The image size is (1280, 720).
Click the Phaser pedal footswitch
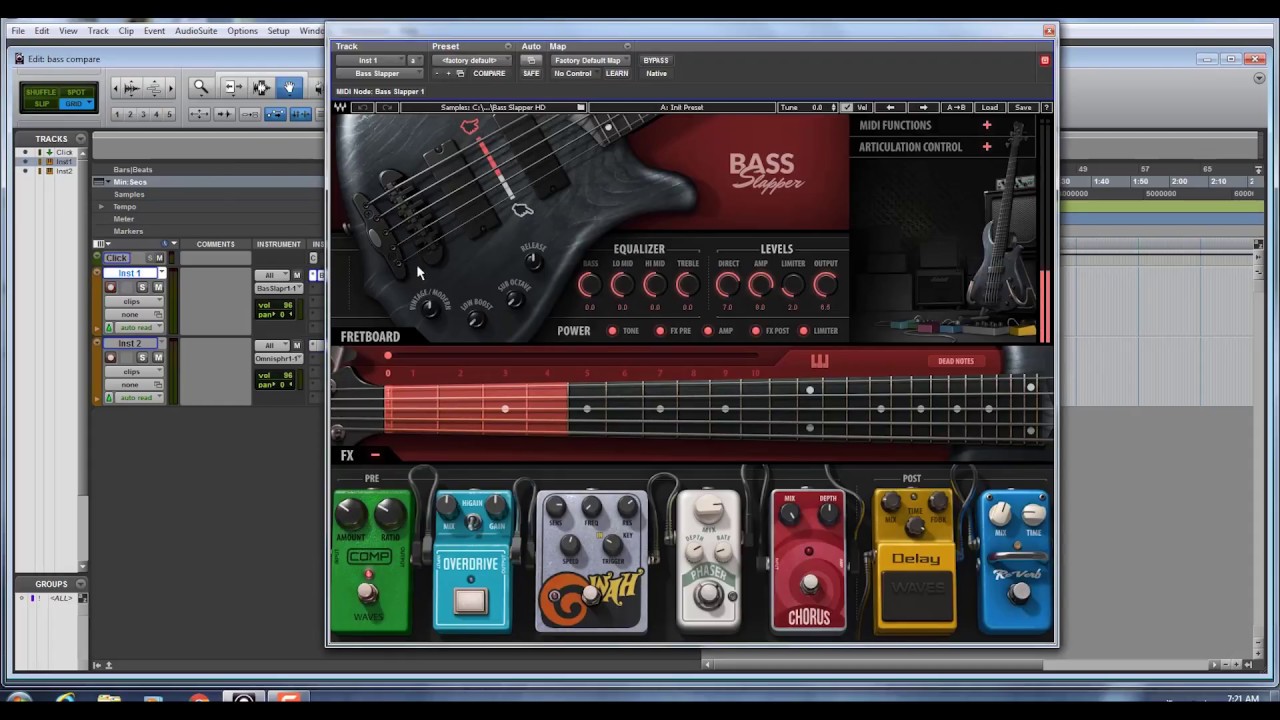[709, 595]
